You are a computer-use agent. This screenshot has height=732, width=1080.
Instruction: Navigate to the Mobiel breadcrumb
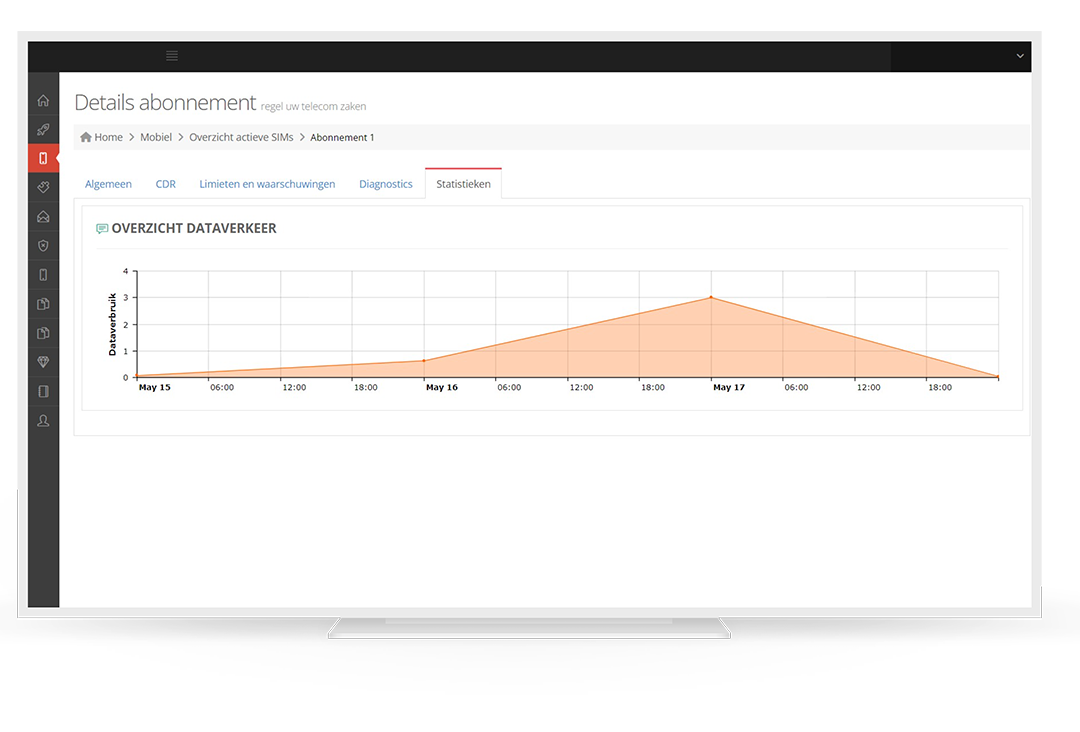(156, 137)
